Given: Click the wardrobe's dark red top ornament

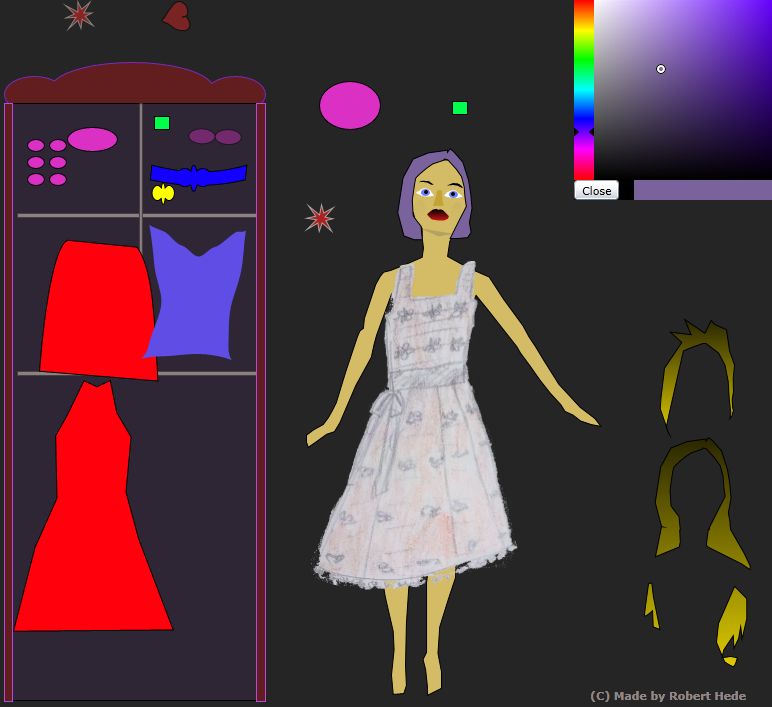Looking at the screenshot, I should click(x=135, y=83).
